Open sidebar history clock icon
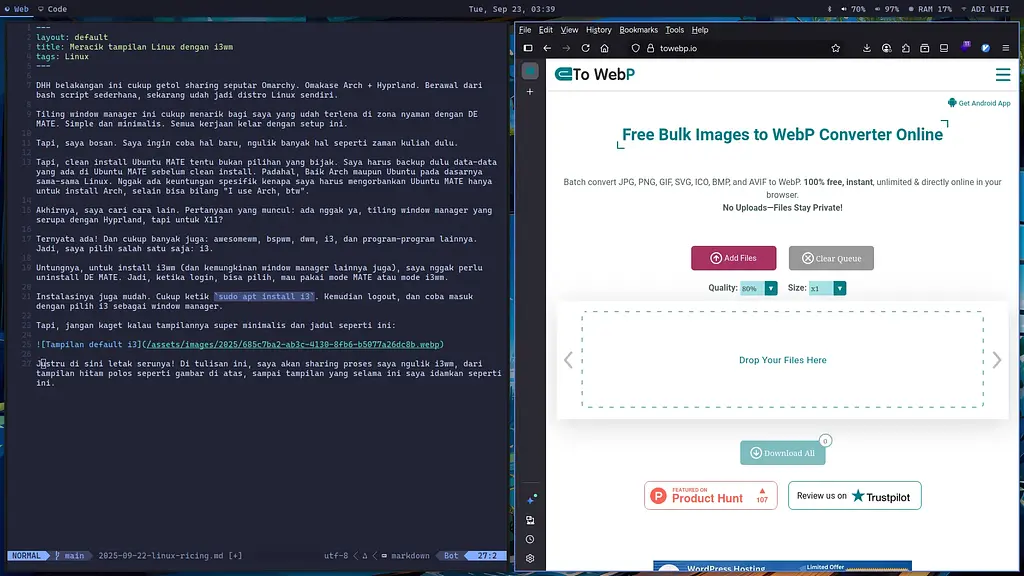1024x576 pixels. click(530, 539)
